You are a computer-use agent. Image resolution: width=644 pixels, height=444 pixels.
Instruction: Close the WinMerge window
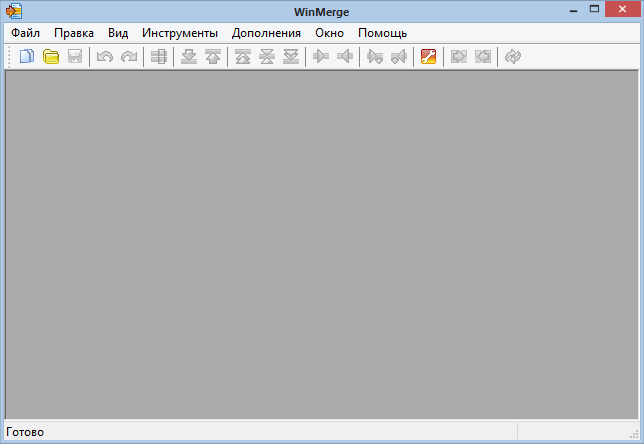tap(622, 9)
